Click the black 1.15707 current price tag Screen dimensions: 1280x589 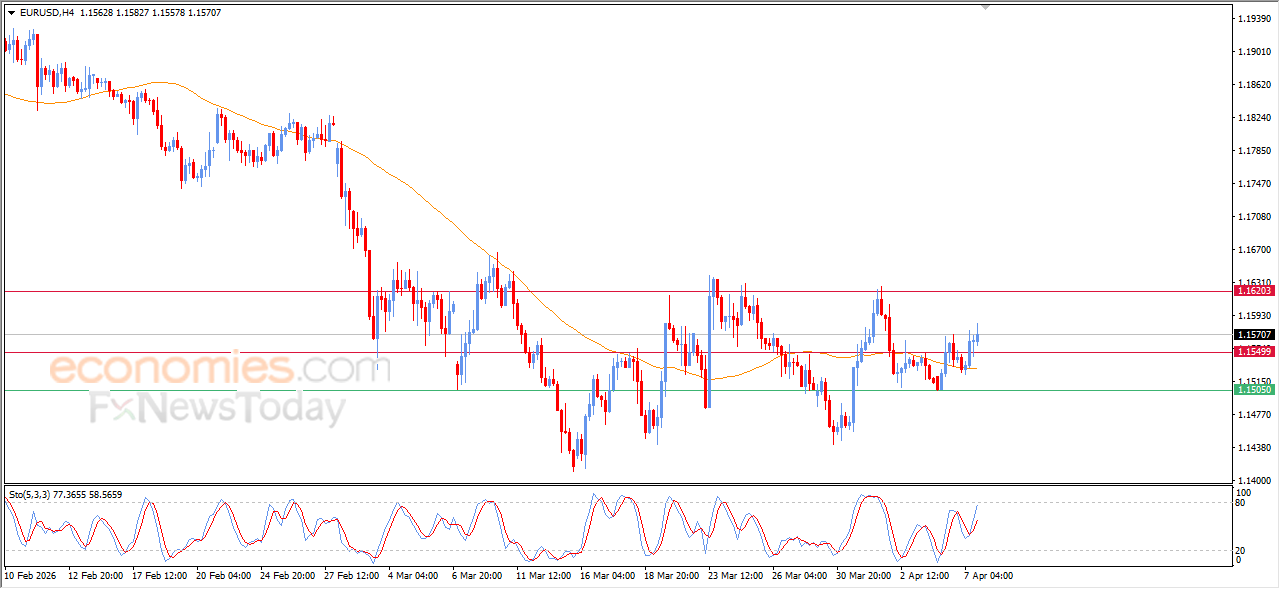pyautogui.click(x=1253, y=335)
